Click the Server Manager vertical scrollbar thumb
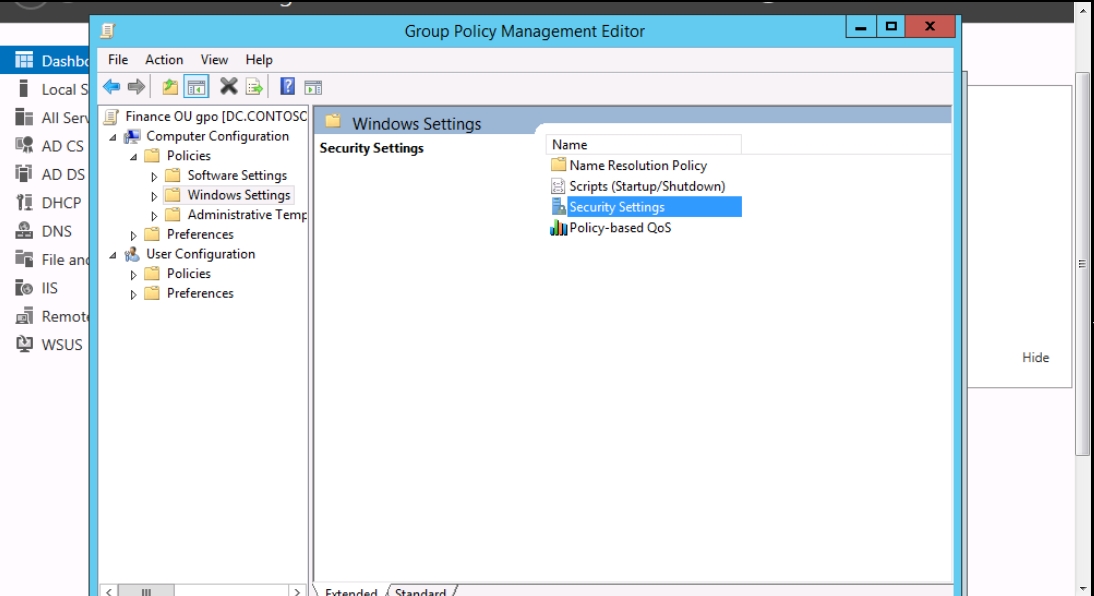1094x596 pixels. click(1082, 264)
